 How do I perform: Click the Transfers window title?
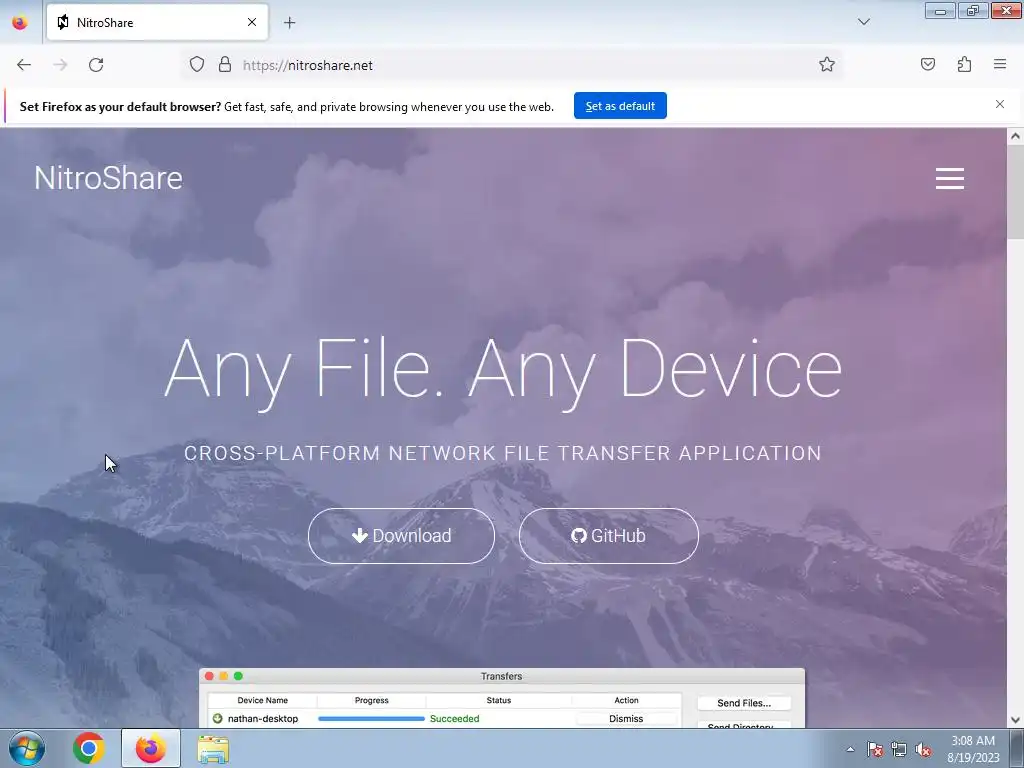(x=501, y=676)
